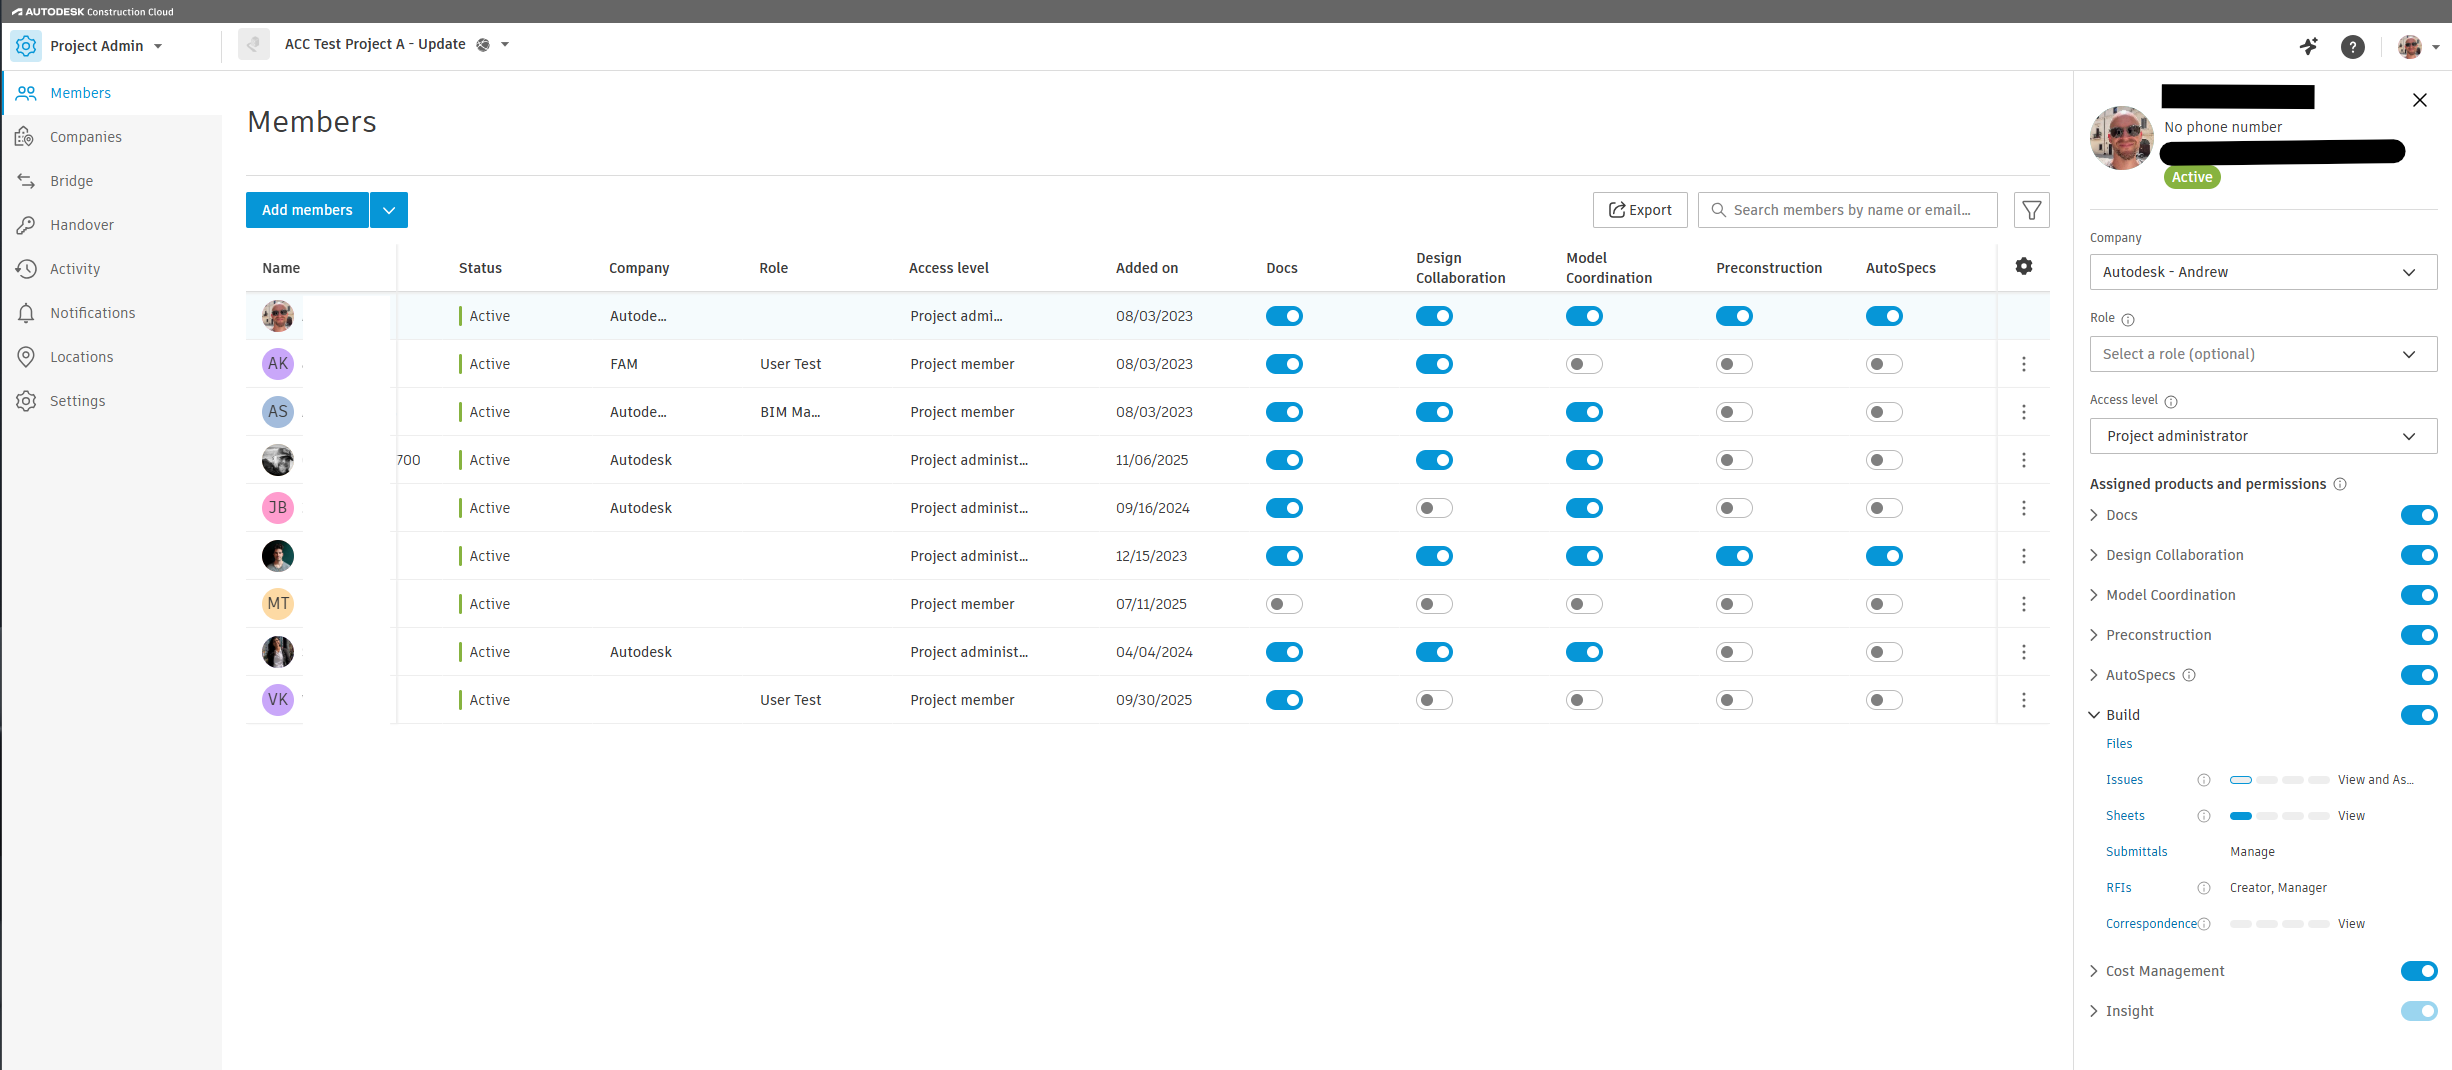Open the Select a role dropdown
Screen dimensions: 2452x1070
(x=2263, y=354)
